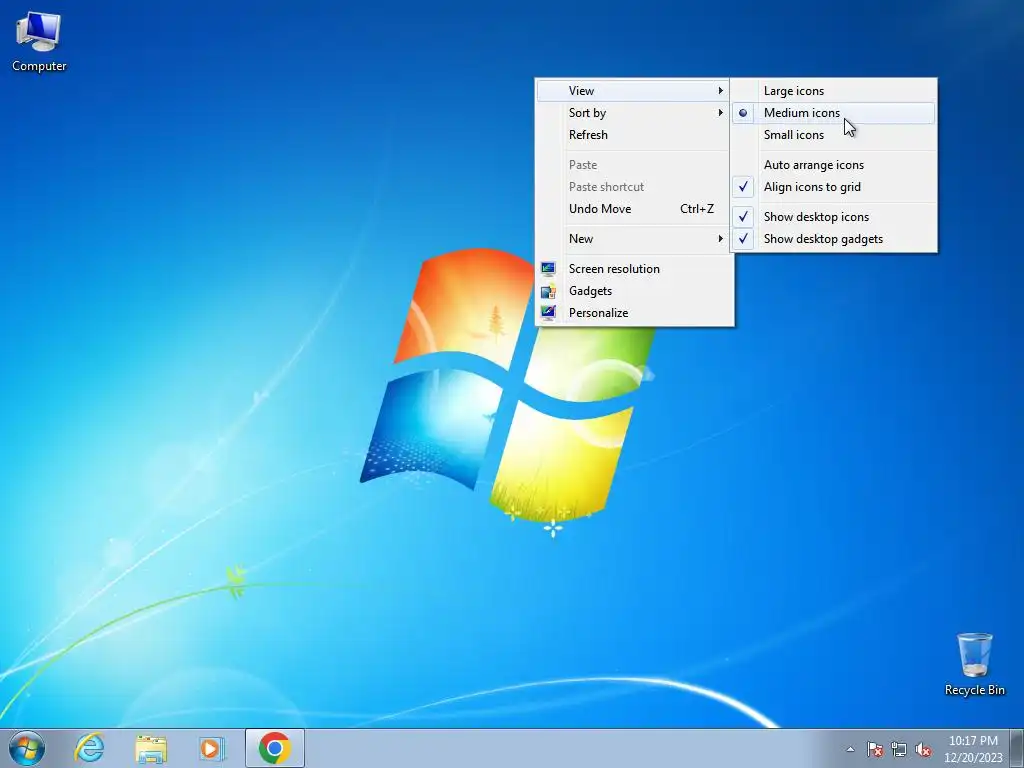The image size is (1024, 768).
Task: Click the New submenu arrow
Action: point(720,239)
